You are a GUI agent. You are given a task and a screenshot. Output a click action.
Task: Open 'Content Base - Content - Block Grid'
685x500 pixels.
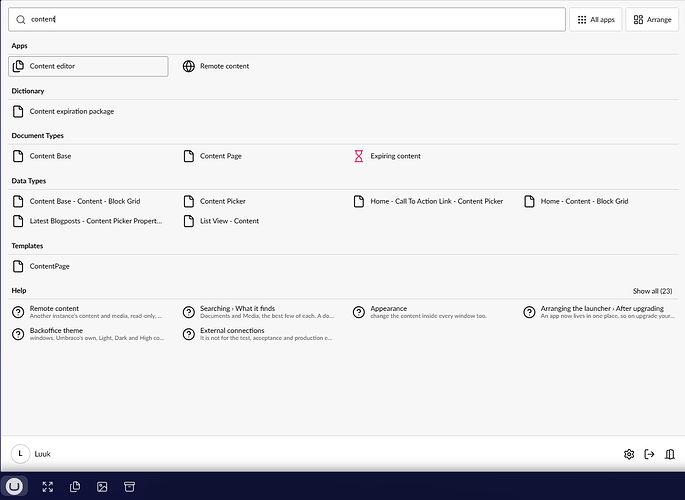tap(85, 201)
